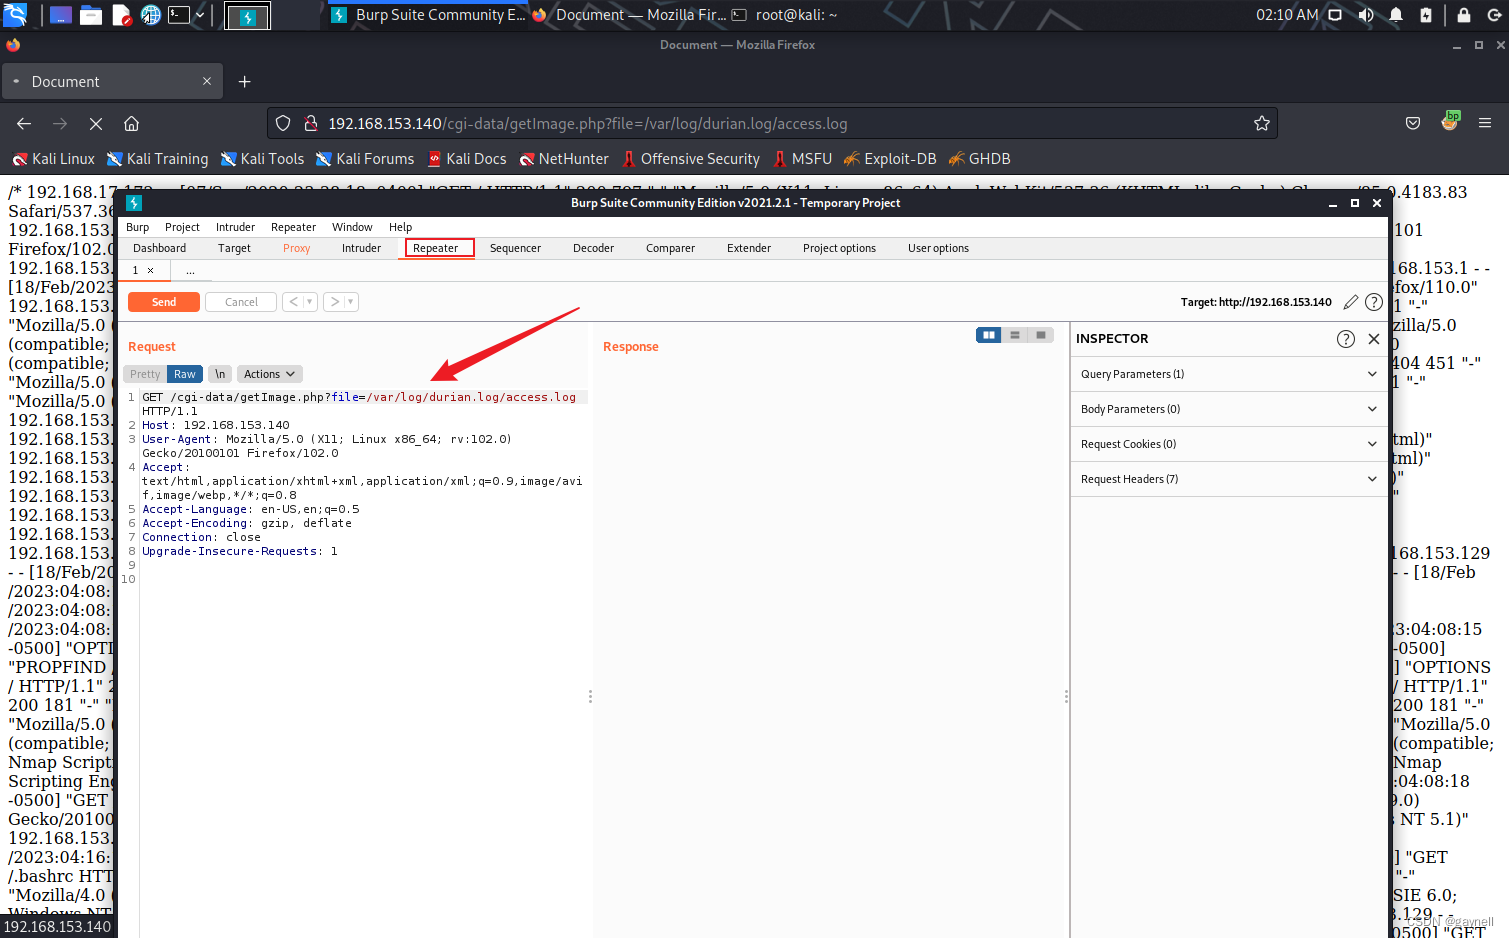Open the Window menu in Burp Suite
The image size is (1509, 938).
(352, 227)
